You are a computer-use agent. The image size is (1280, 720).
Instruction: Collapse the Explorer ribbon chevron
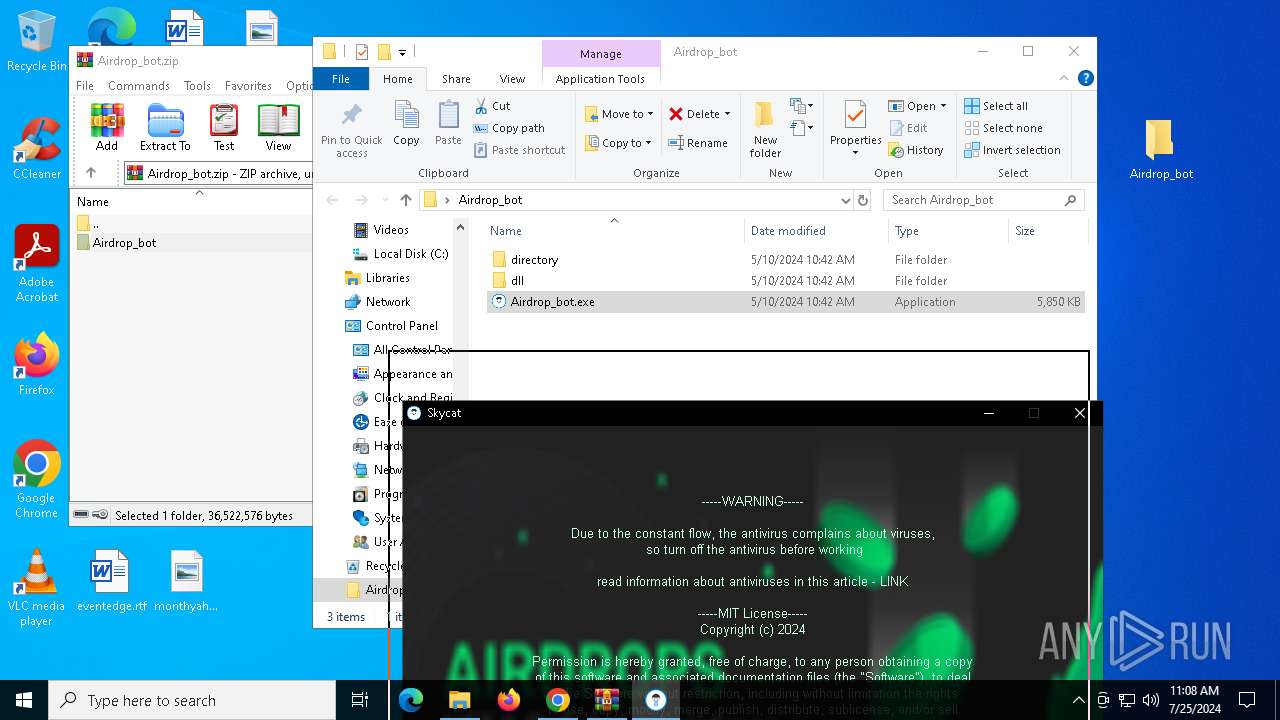(x=1065, y=78)
